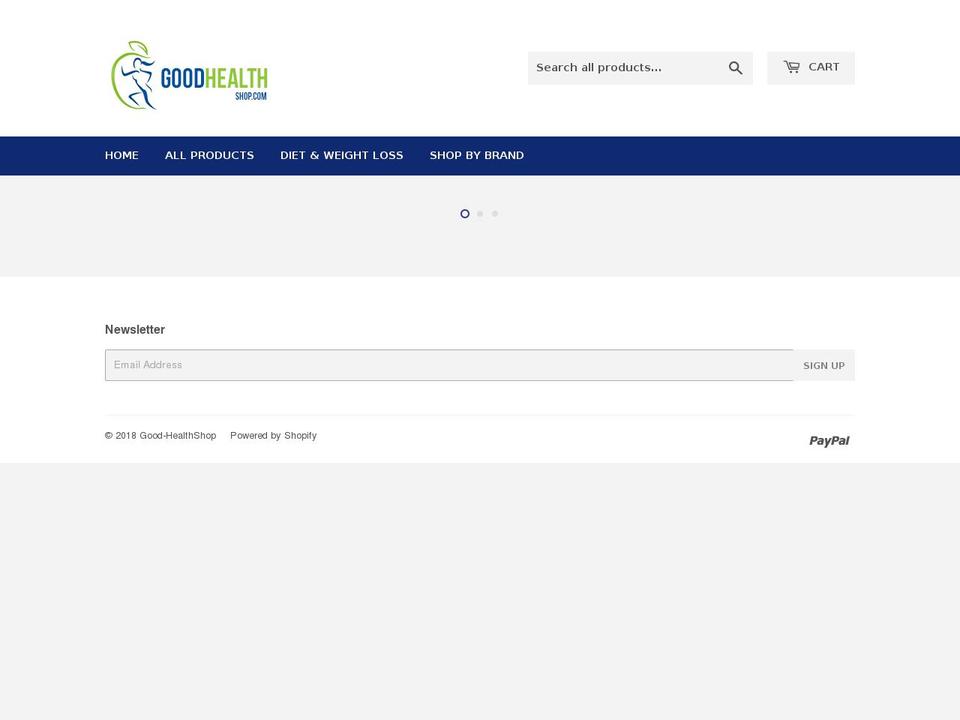Click the Sign Up button

coord(824,366)
